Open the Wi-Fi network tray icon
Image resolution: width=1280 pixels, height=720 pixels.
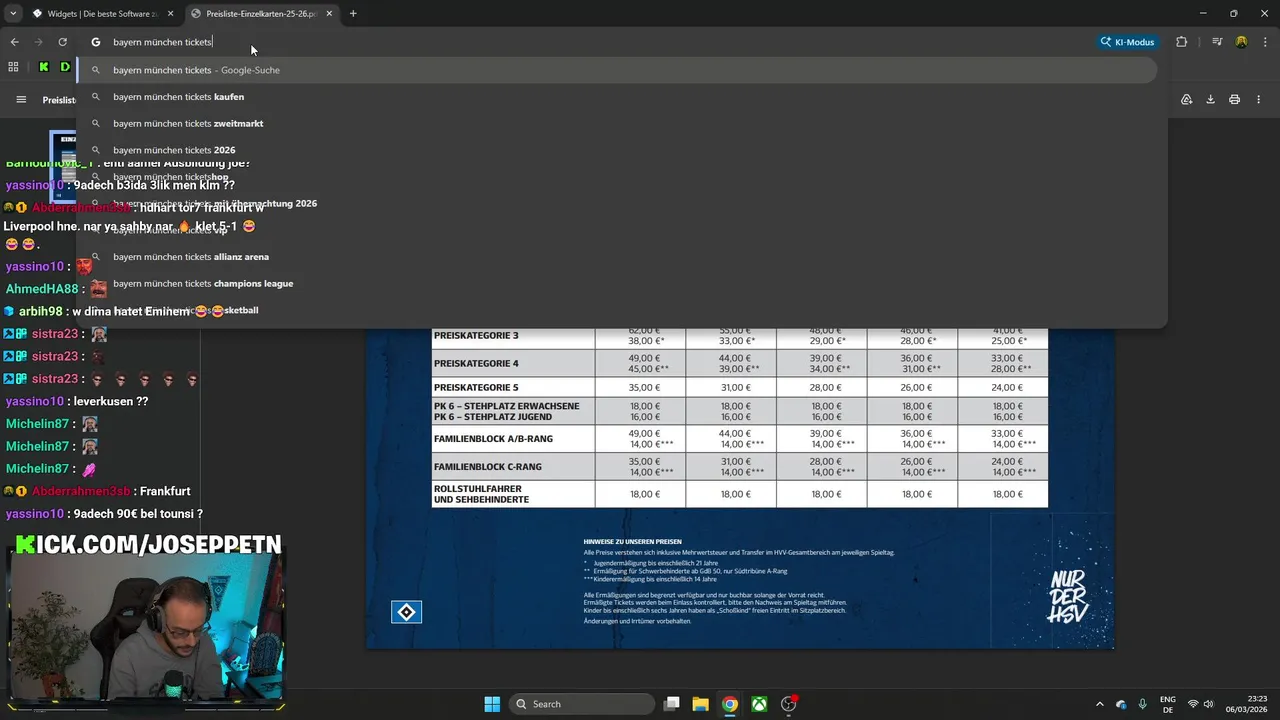coord(1193,704)
